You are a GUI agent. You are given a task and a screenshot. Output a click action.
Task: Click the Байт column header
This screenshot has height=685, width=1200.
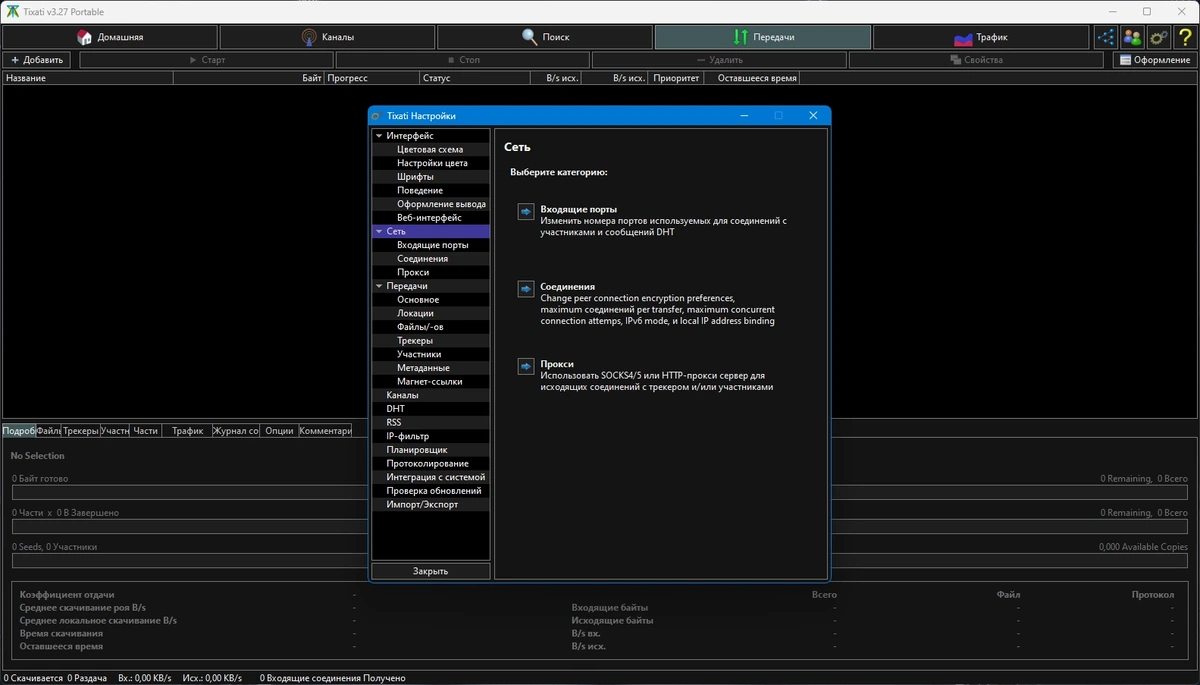249,78
